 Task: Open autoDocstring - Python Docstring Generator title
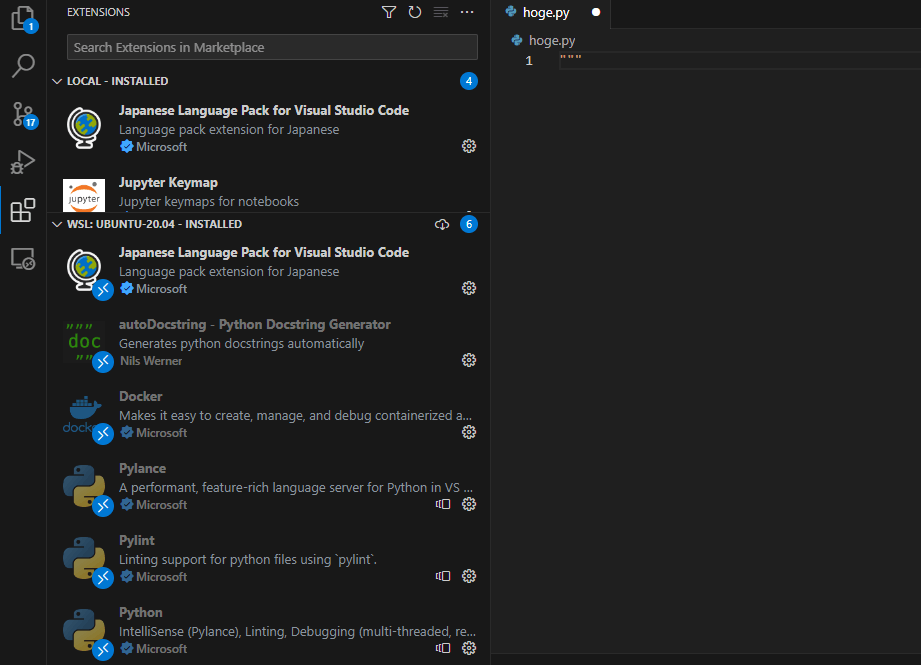[x=254, y=324]
